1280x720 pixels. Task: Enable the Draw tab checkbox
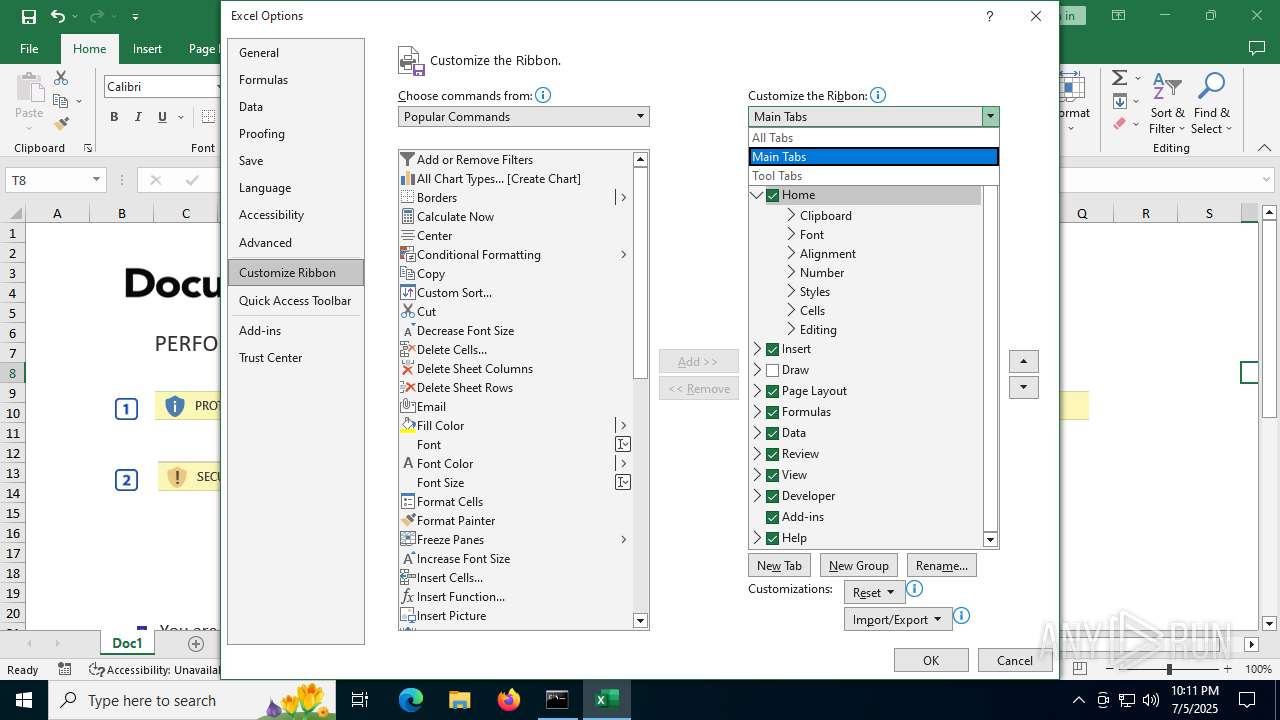[x=772, y=370]
